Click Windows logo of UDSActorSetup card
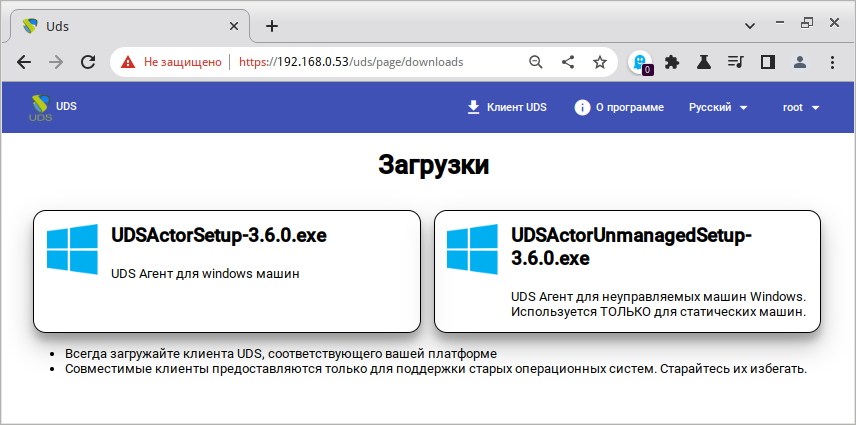 pos(72,248)
